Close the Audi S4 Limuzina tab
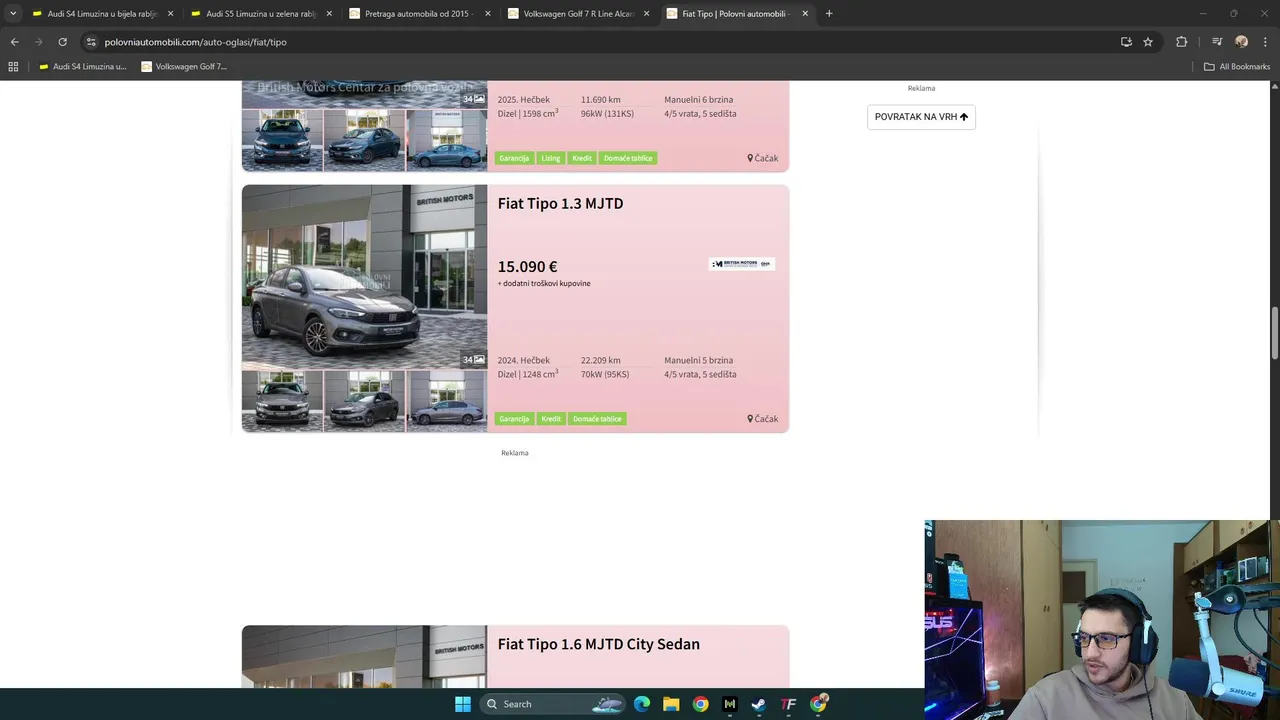The height and width of the screenshot is (720, 1280). [x=170, y=14]
